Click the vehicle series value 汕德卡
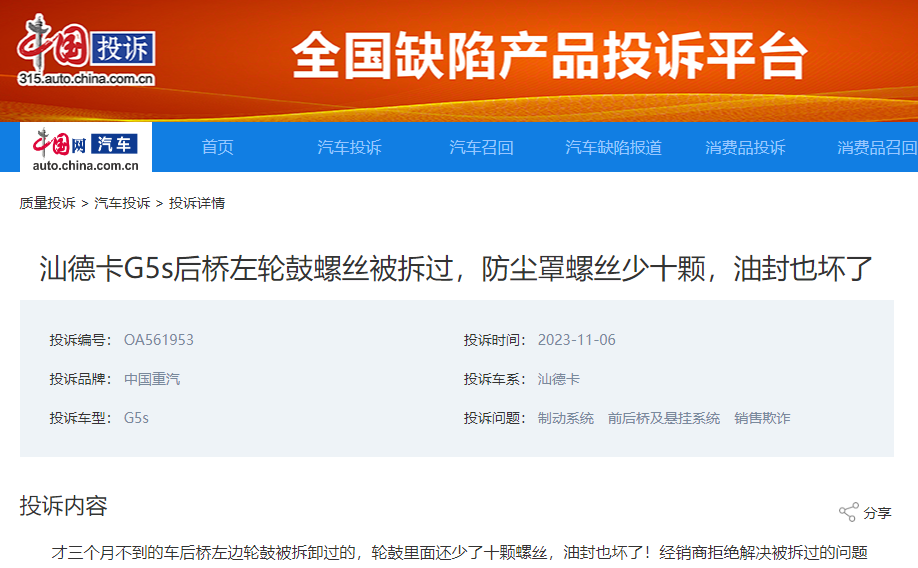 pos(559,379)
